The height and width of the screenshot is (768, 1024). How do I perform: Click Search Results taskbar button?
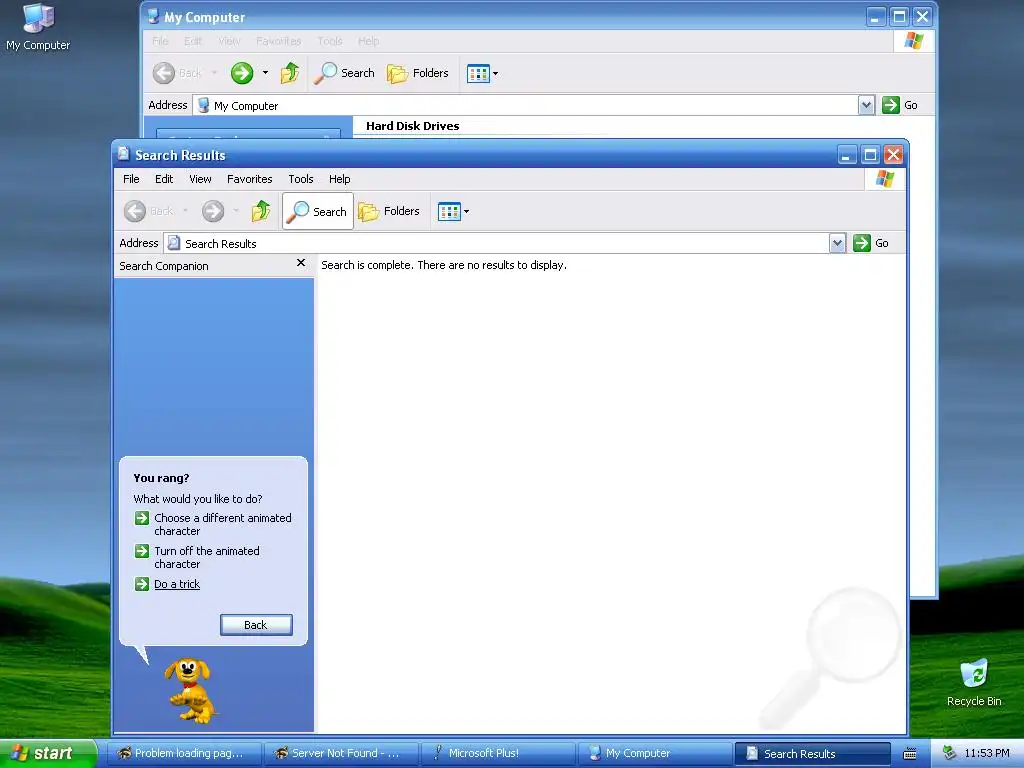pyautogui.click(x=812, y=753)
